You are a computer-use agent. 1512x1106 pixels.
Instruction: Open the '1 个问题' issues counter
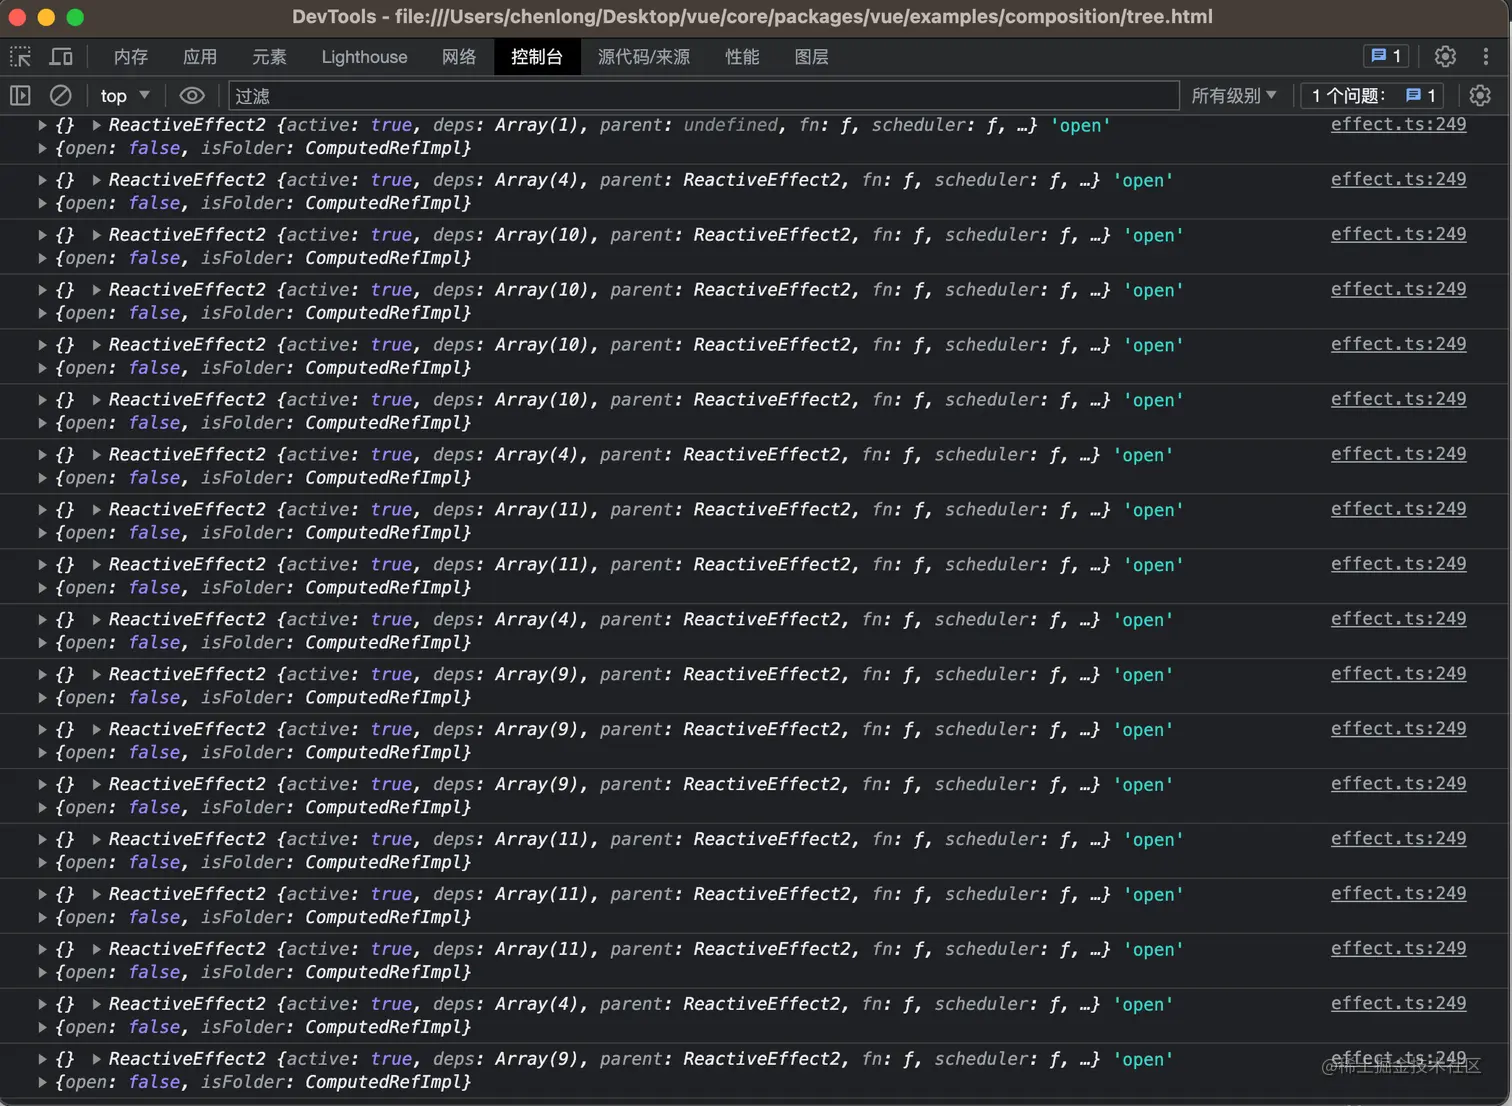tap(1373, 96)
